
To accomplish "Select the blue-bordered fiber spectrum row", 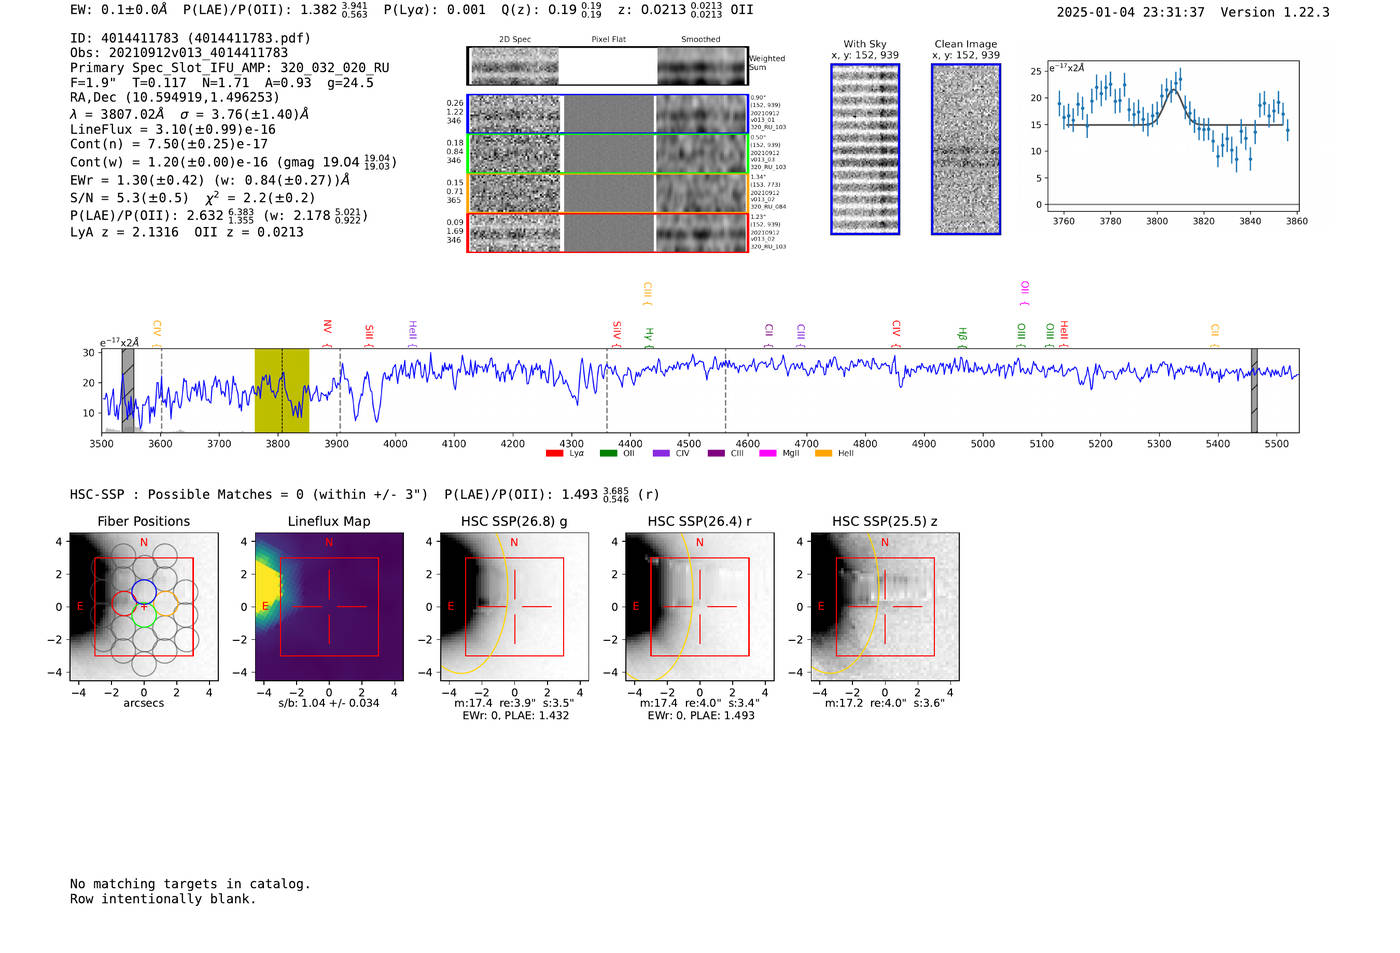I will pyautogui.click(x=608, y=115).
